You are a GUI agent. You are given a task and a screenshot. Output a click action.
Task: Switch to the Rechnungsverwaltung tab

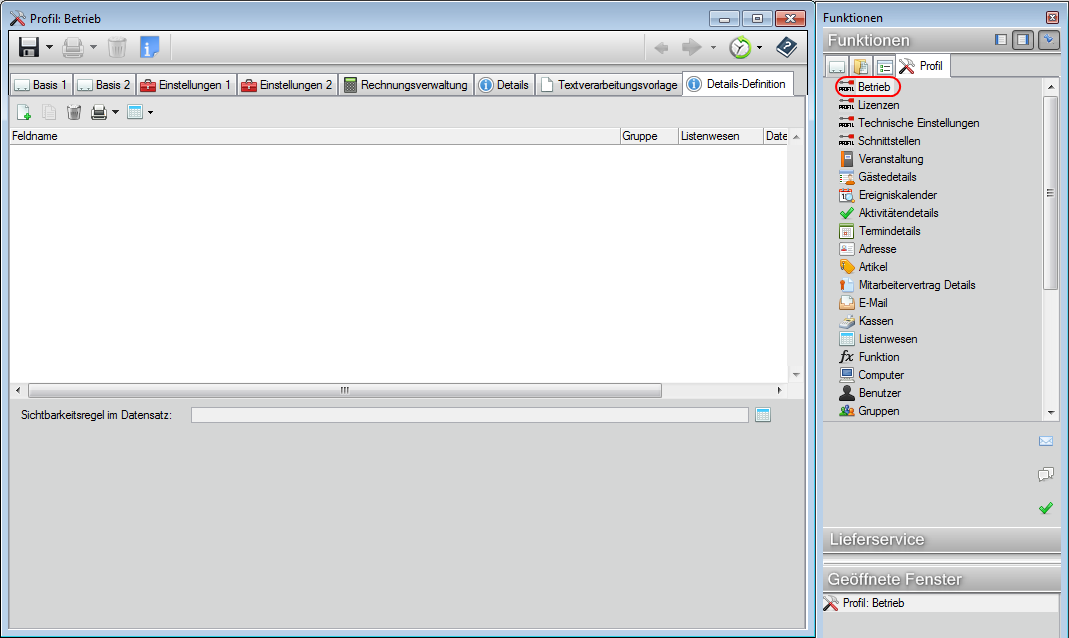point(405,85)
